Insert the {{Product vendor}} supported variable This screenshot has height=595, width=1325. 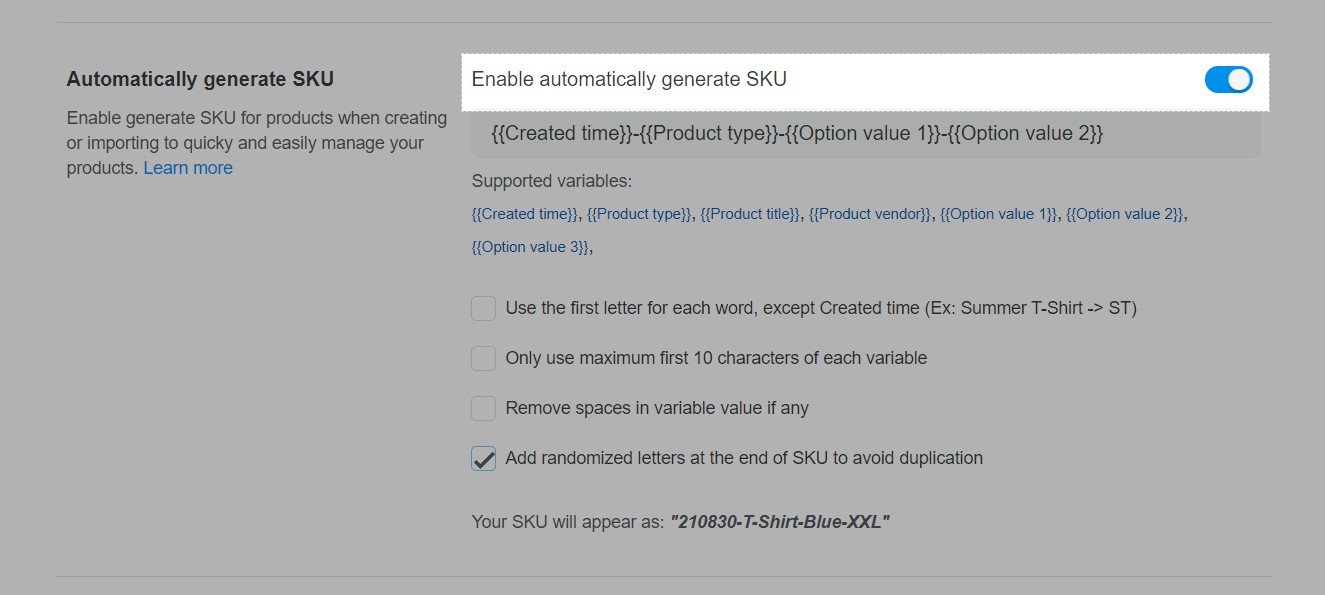click(x=869, y=214)
